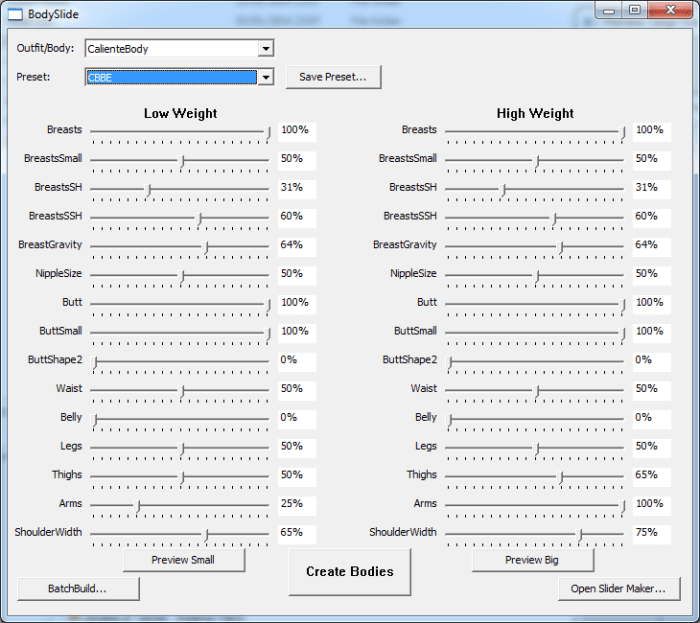The width and height of the screenshot is (700, 623).
Task: Click the Low Weight NippleSize slider thumb
Action: pyautogui.click(x=181, y=276)
